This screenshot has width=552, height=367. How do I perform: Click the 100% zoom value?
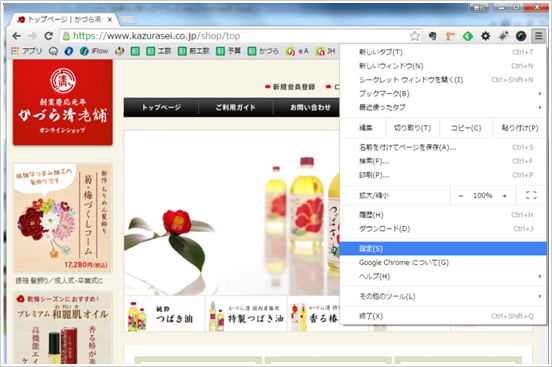point(483,195)
